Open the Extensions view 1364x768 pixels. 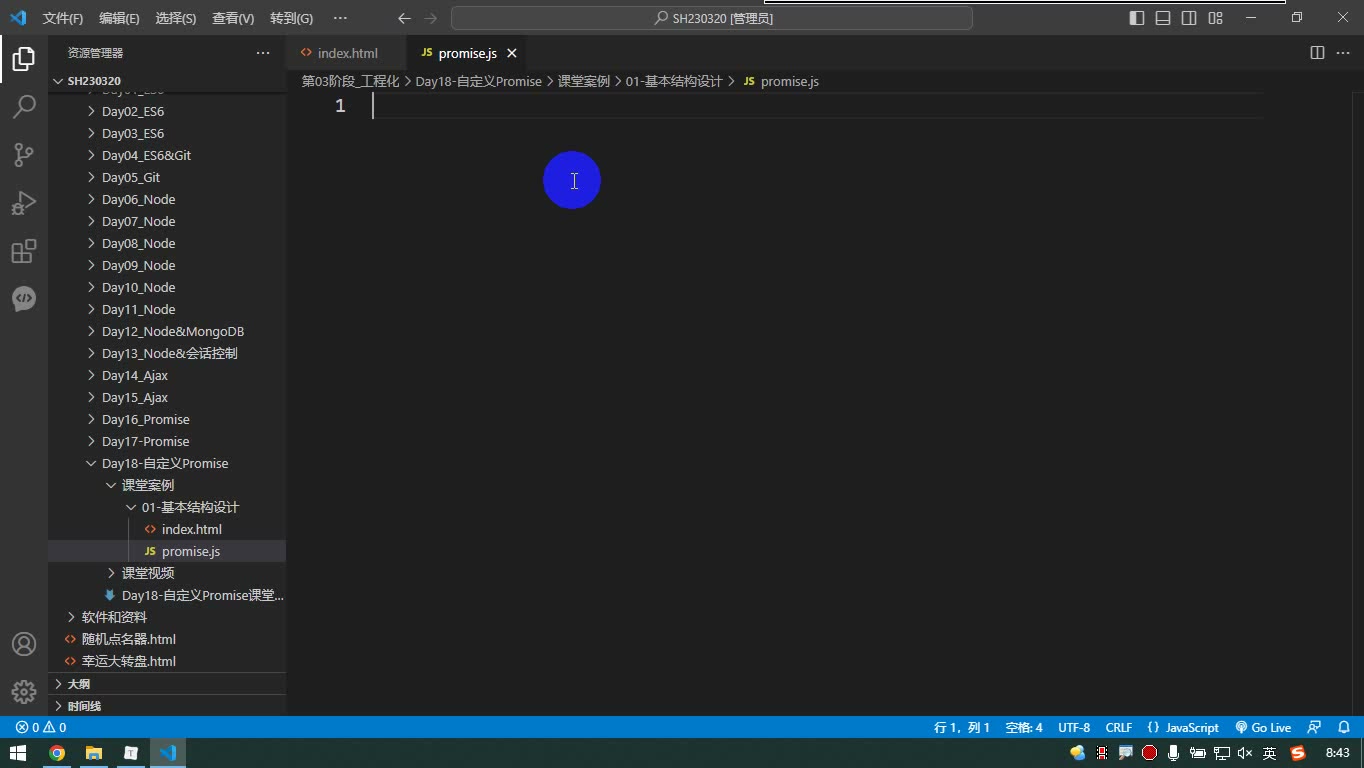point(24,251)
